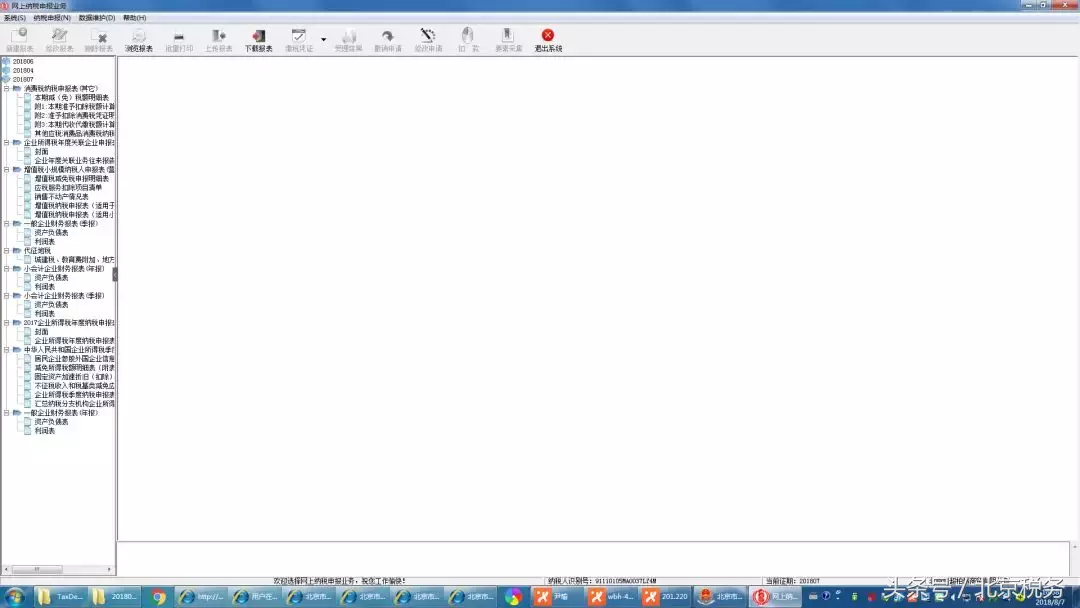Open 增值税减免税申报明细表

[72, 178]
